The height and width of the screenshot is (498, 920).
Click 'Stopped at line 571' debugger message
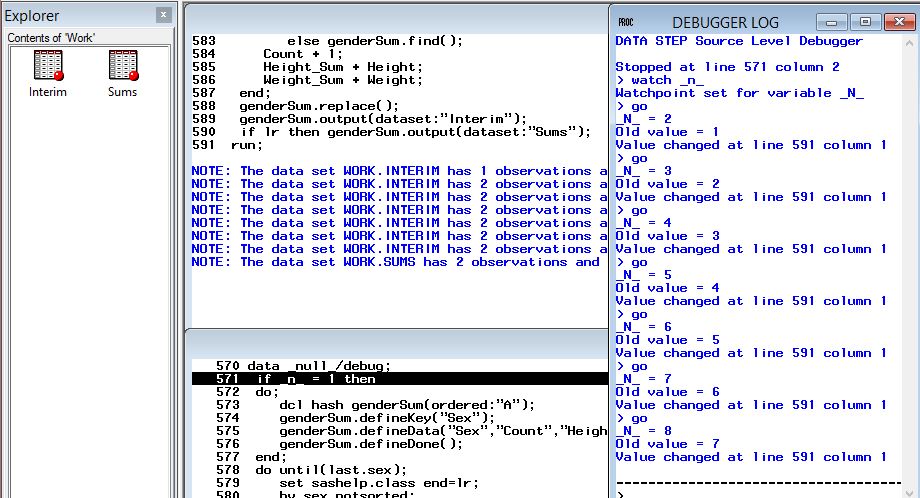[727, 67]
